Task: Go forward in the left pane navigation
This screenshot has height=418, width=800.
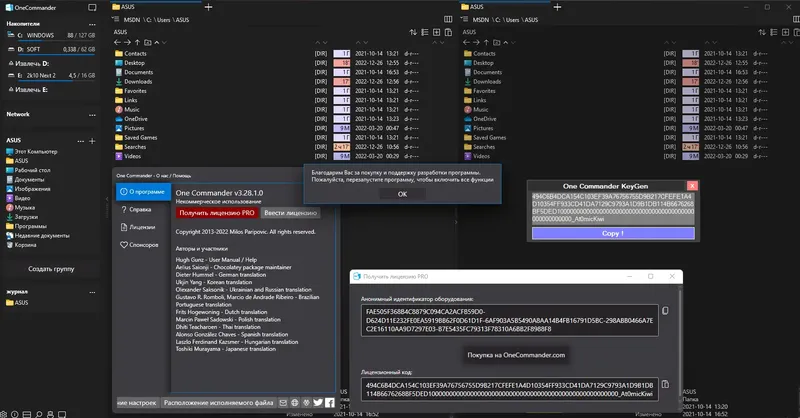Action: coord(128,42)
